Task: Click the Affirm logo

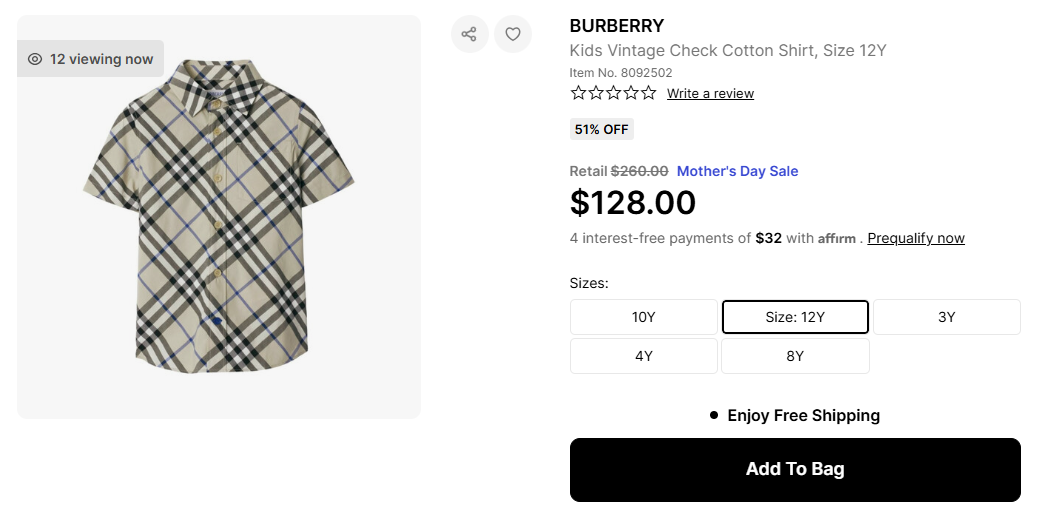Action: (x=837, y=239)
